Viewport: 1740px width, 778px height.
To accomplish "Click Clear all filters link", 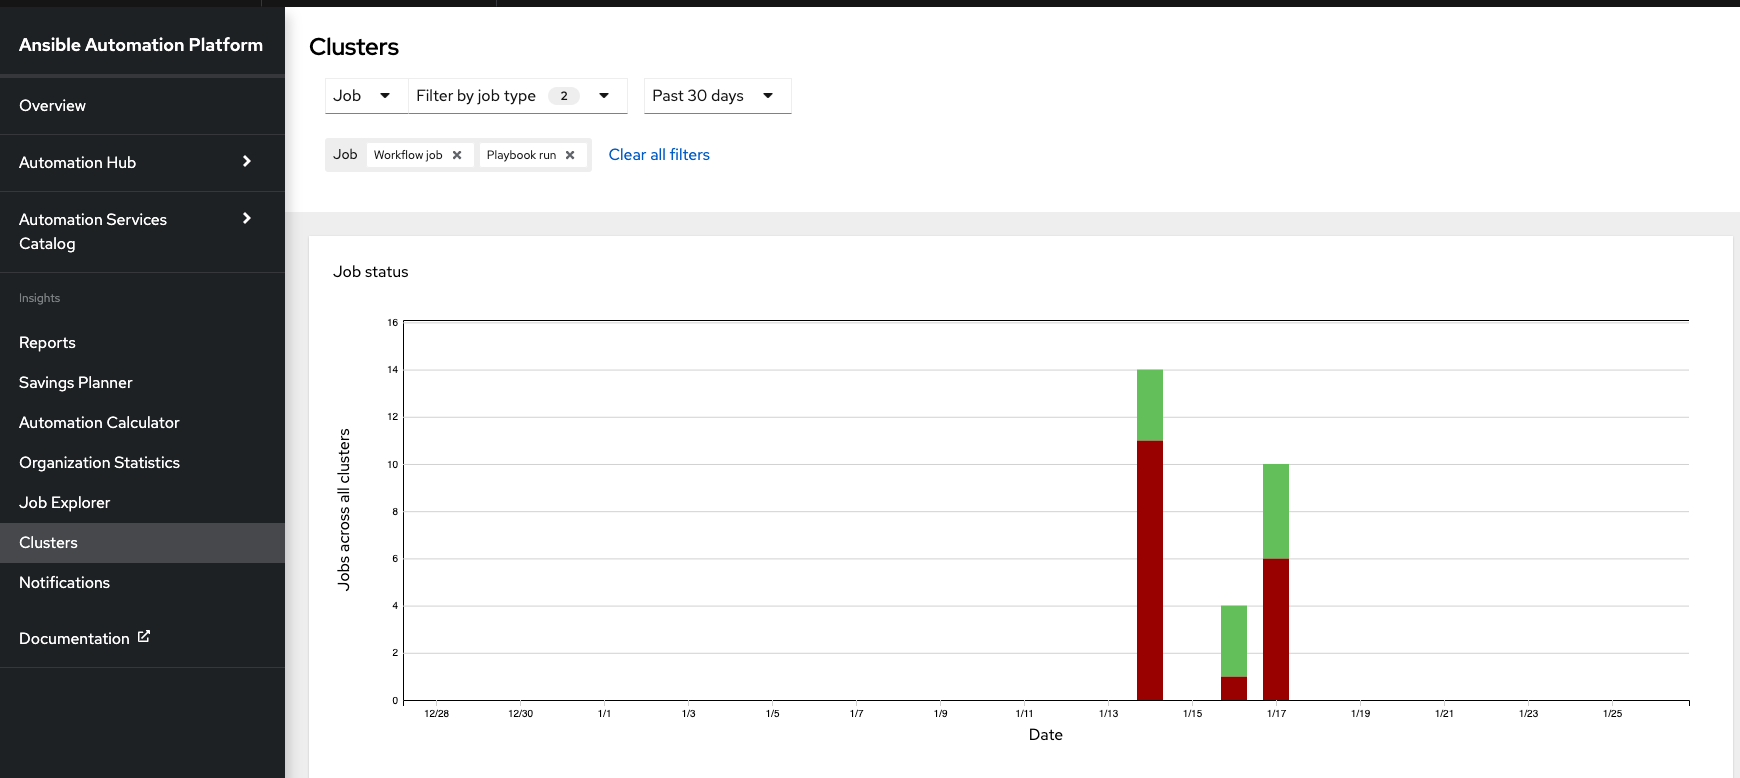I will click(659, 155).
